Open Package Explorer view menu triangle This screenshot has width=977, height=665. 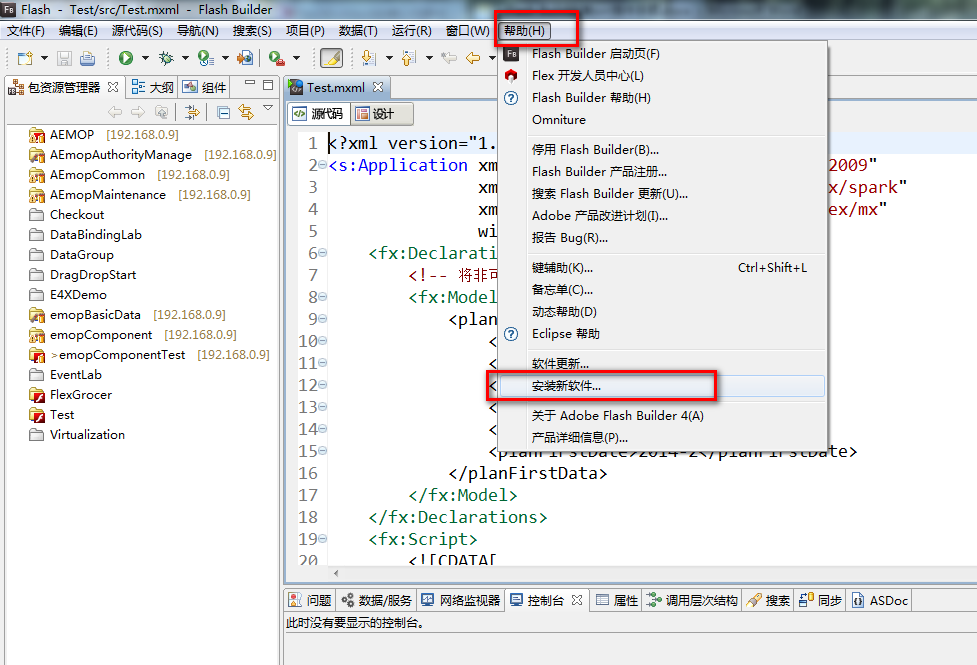[x=268, y=108]
